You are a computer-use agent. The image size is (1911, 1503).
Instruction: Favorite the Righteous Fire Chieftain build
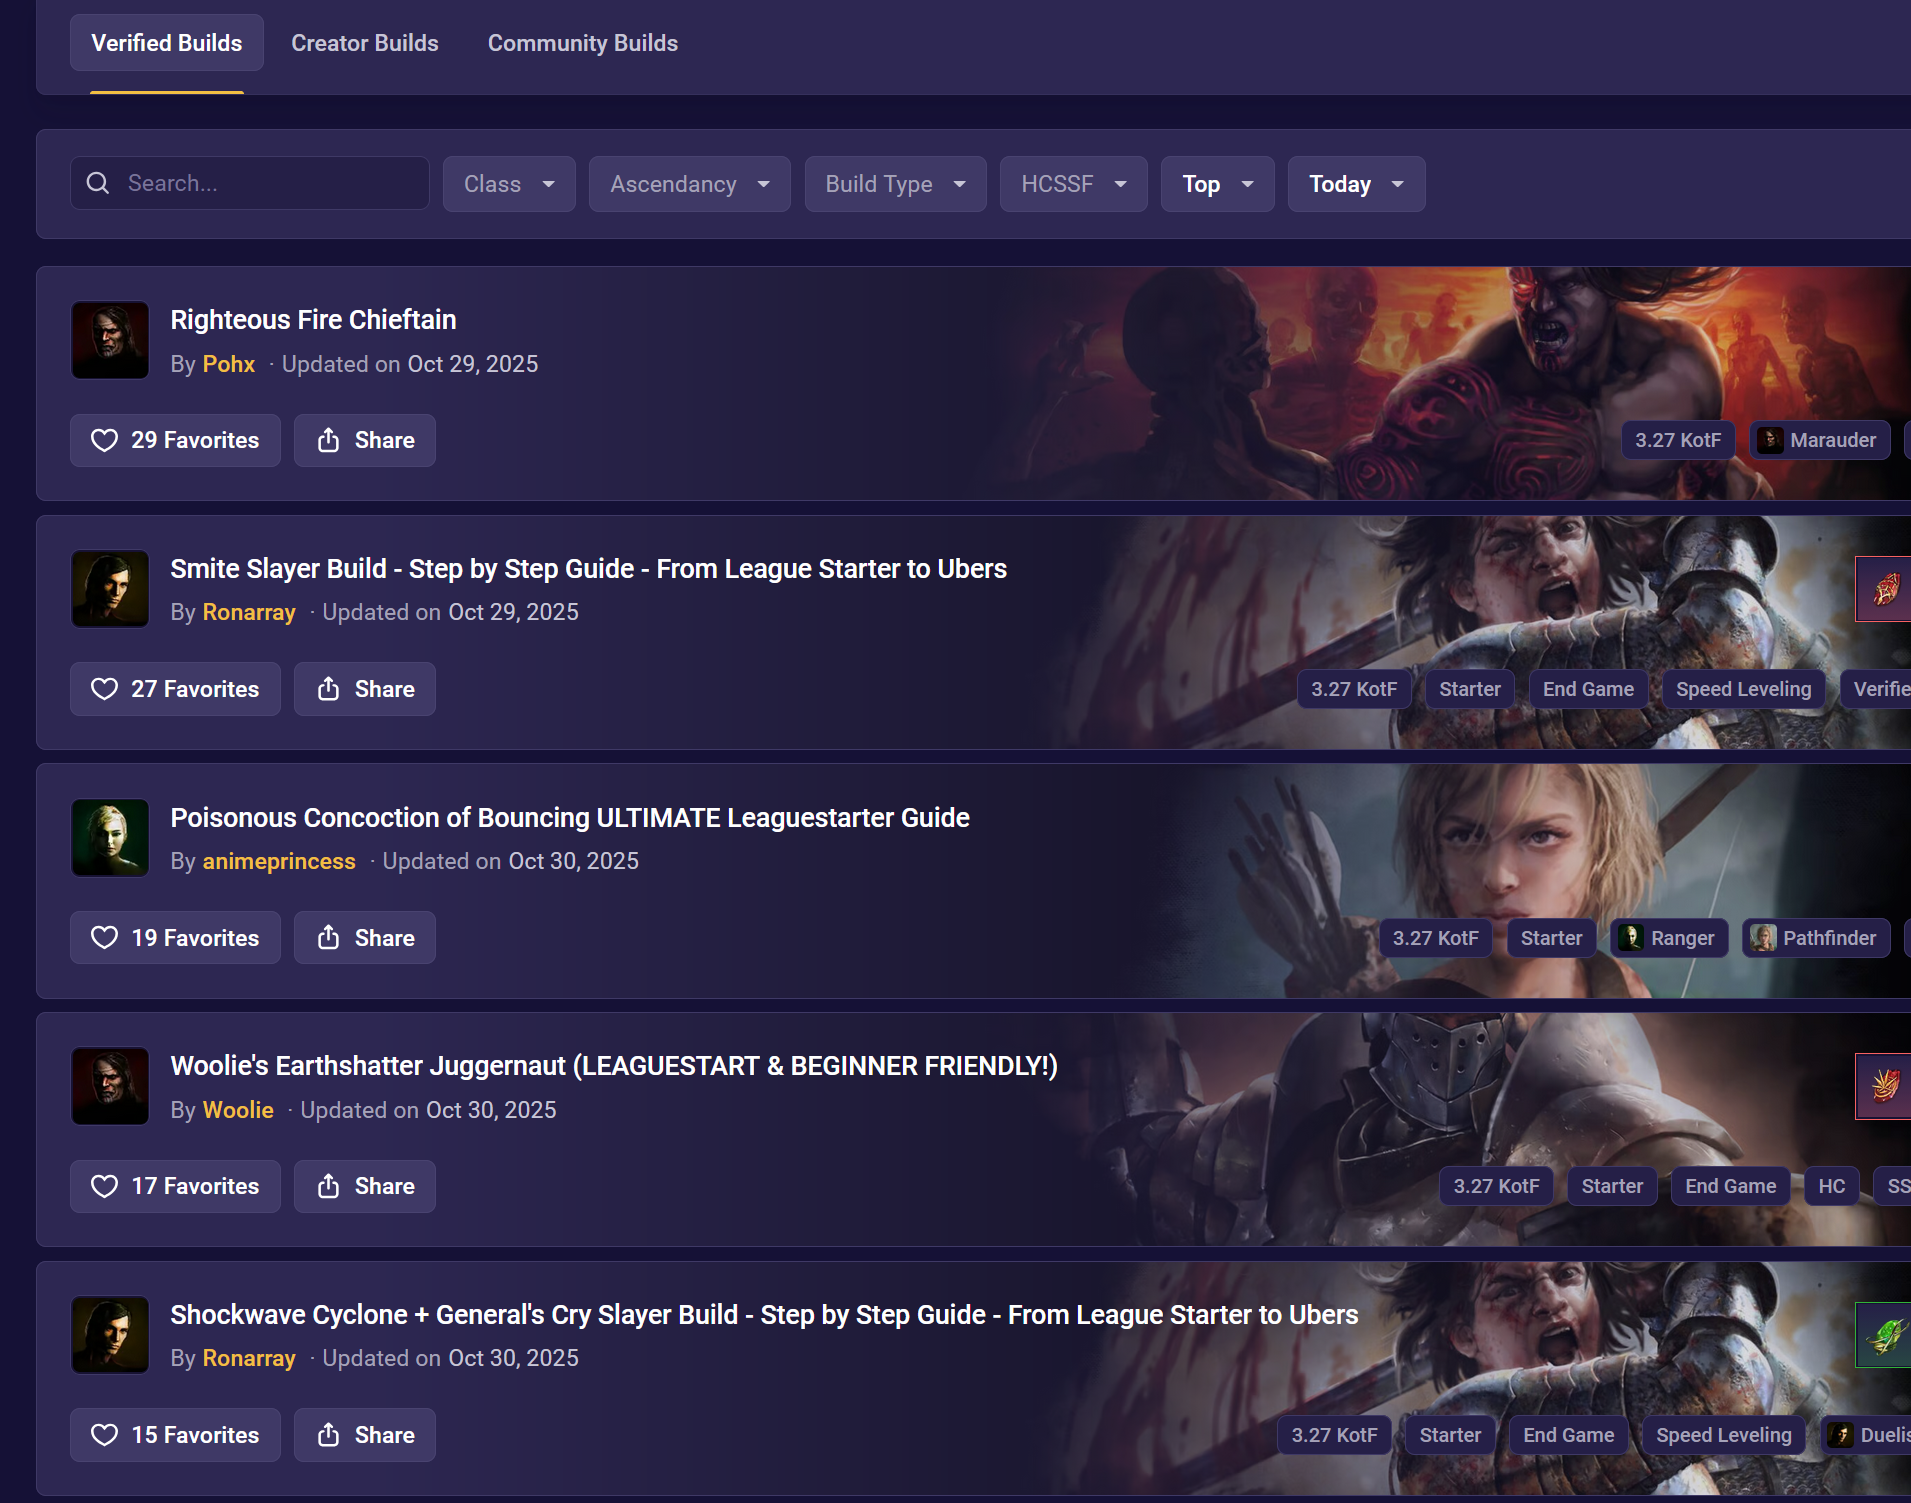click(x=175, y=440)
